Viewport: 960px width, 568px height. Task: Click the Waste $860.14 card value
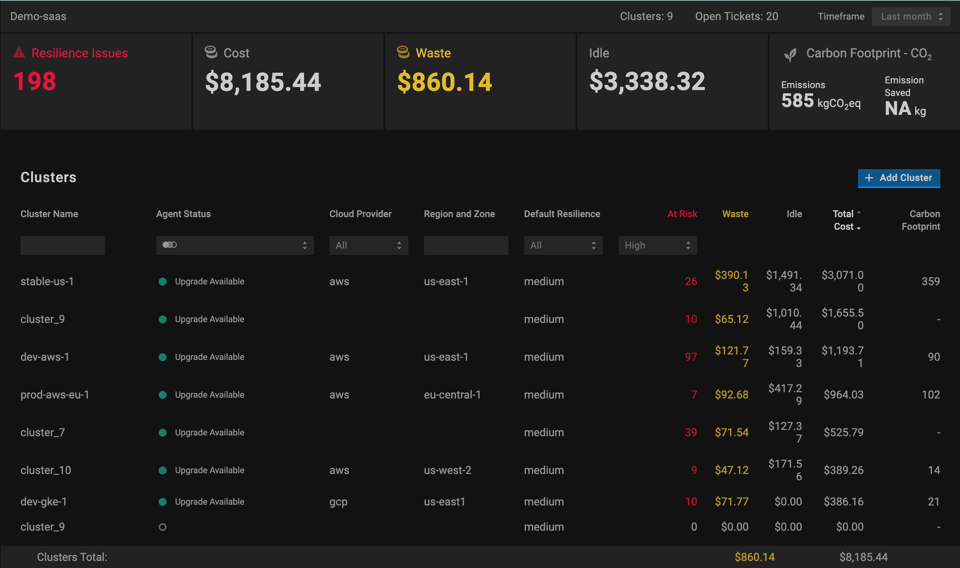tap(444, 82)
